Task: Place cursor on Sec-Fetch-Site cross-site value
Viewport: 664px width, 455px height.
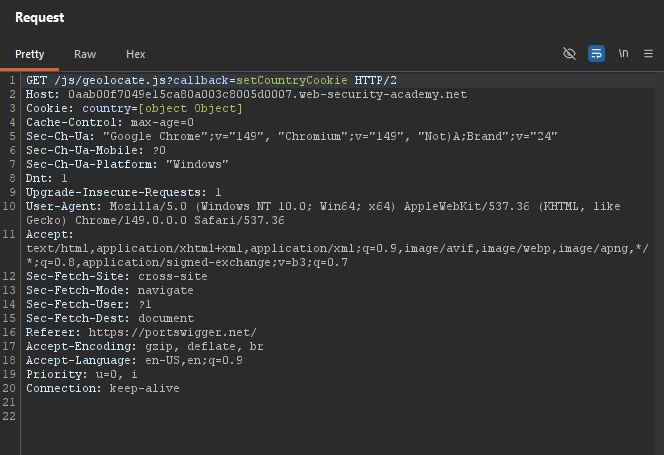Action: [x=173, y=276]
